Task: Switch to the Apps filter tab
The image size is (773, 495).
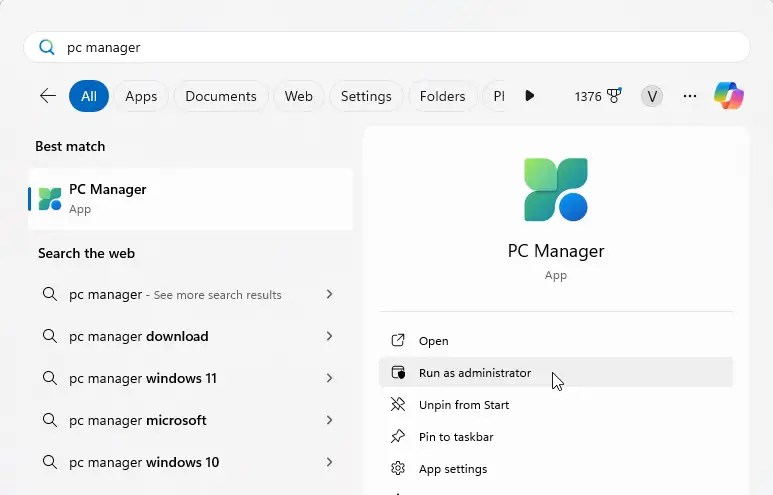Action: tap(141, 96)
